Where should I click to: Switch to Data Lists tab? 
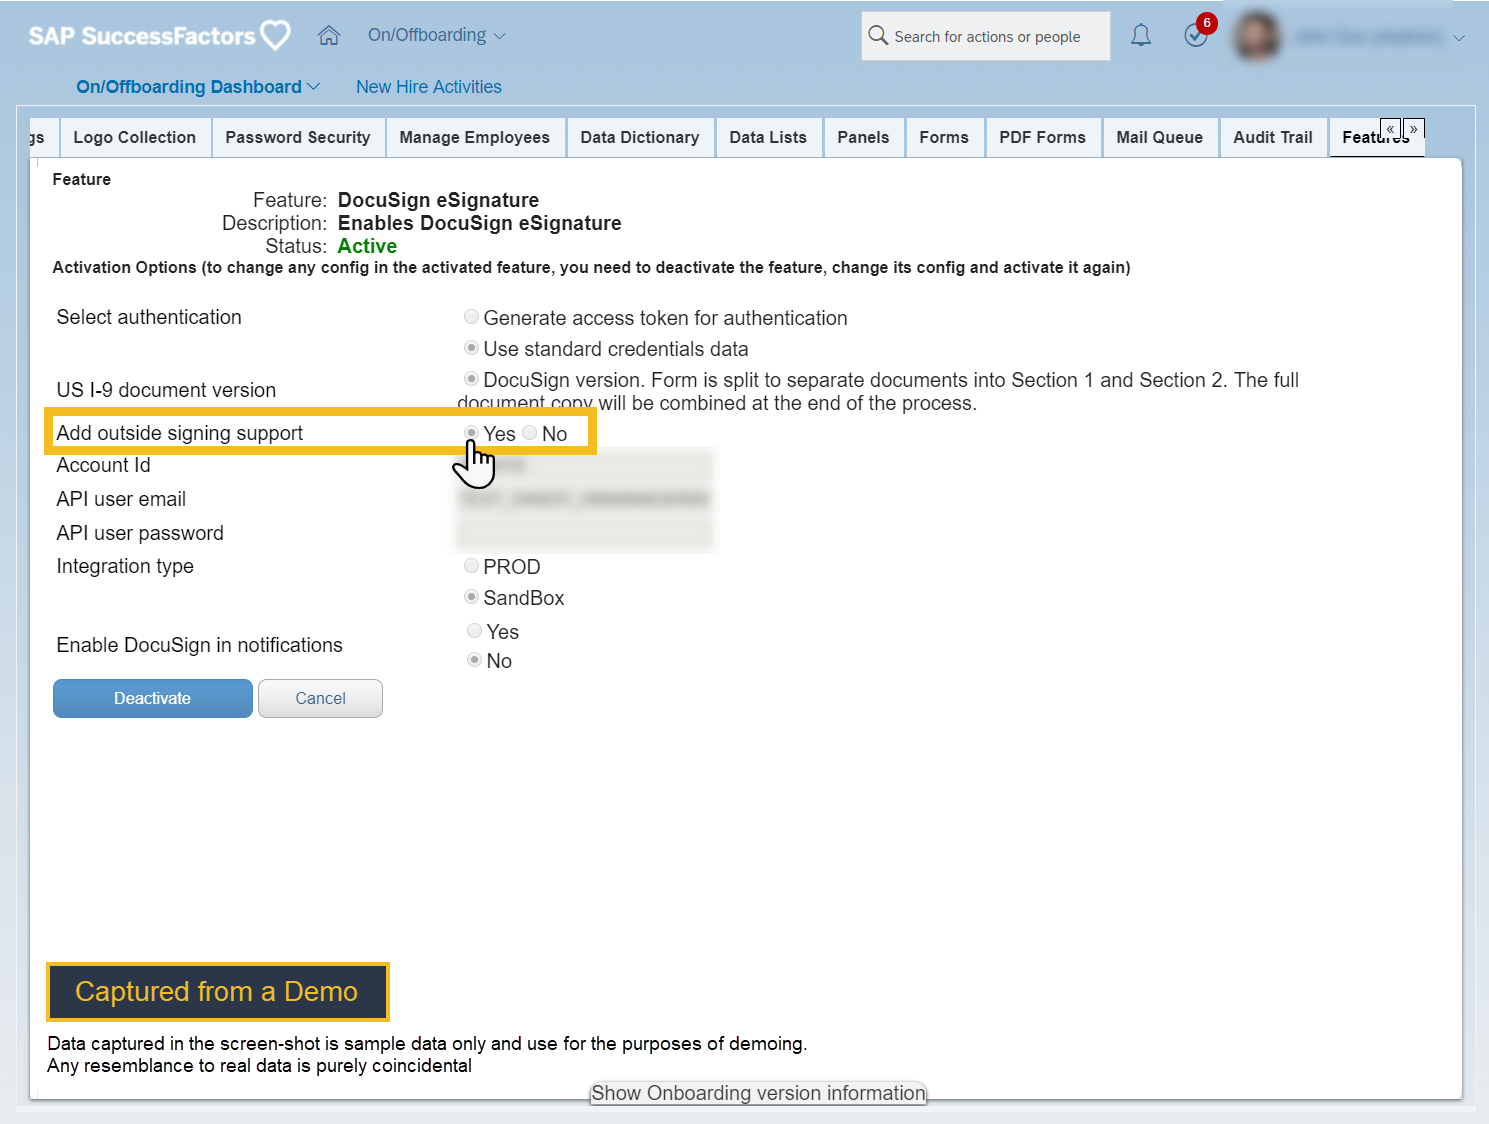point(768,137)
